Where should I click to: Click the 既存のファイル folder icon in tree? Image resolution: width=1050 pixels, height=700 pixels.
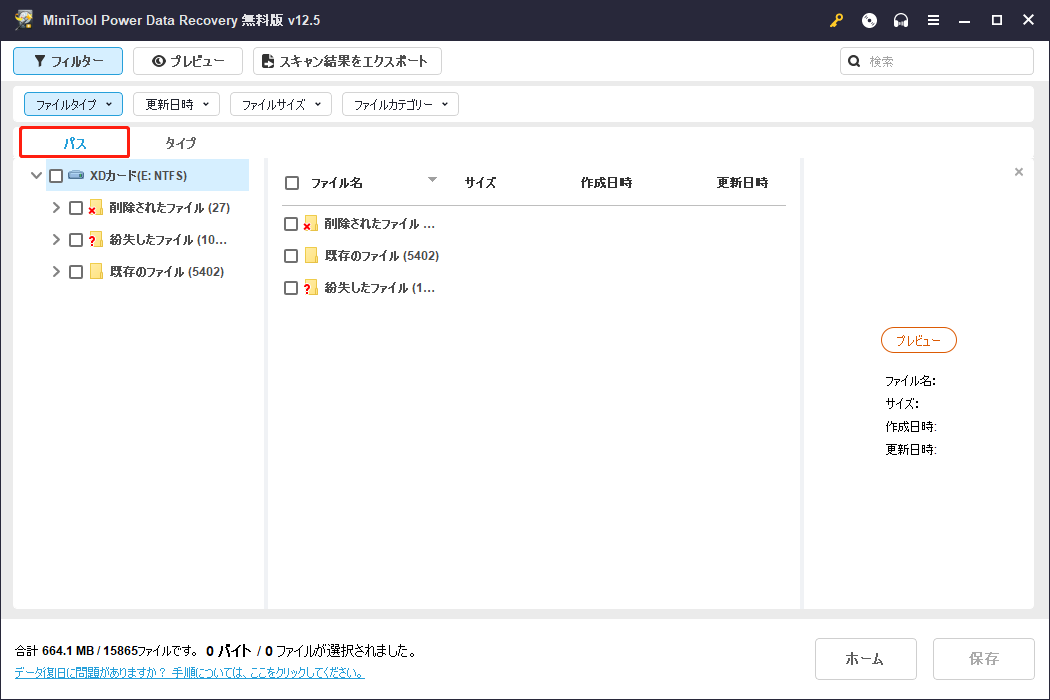click(x=96, y=271)
